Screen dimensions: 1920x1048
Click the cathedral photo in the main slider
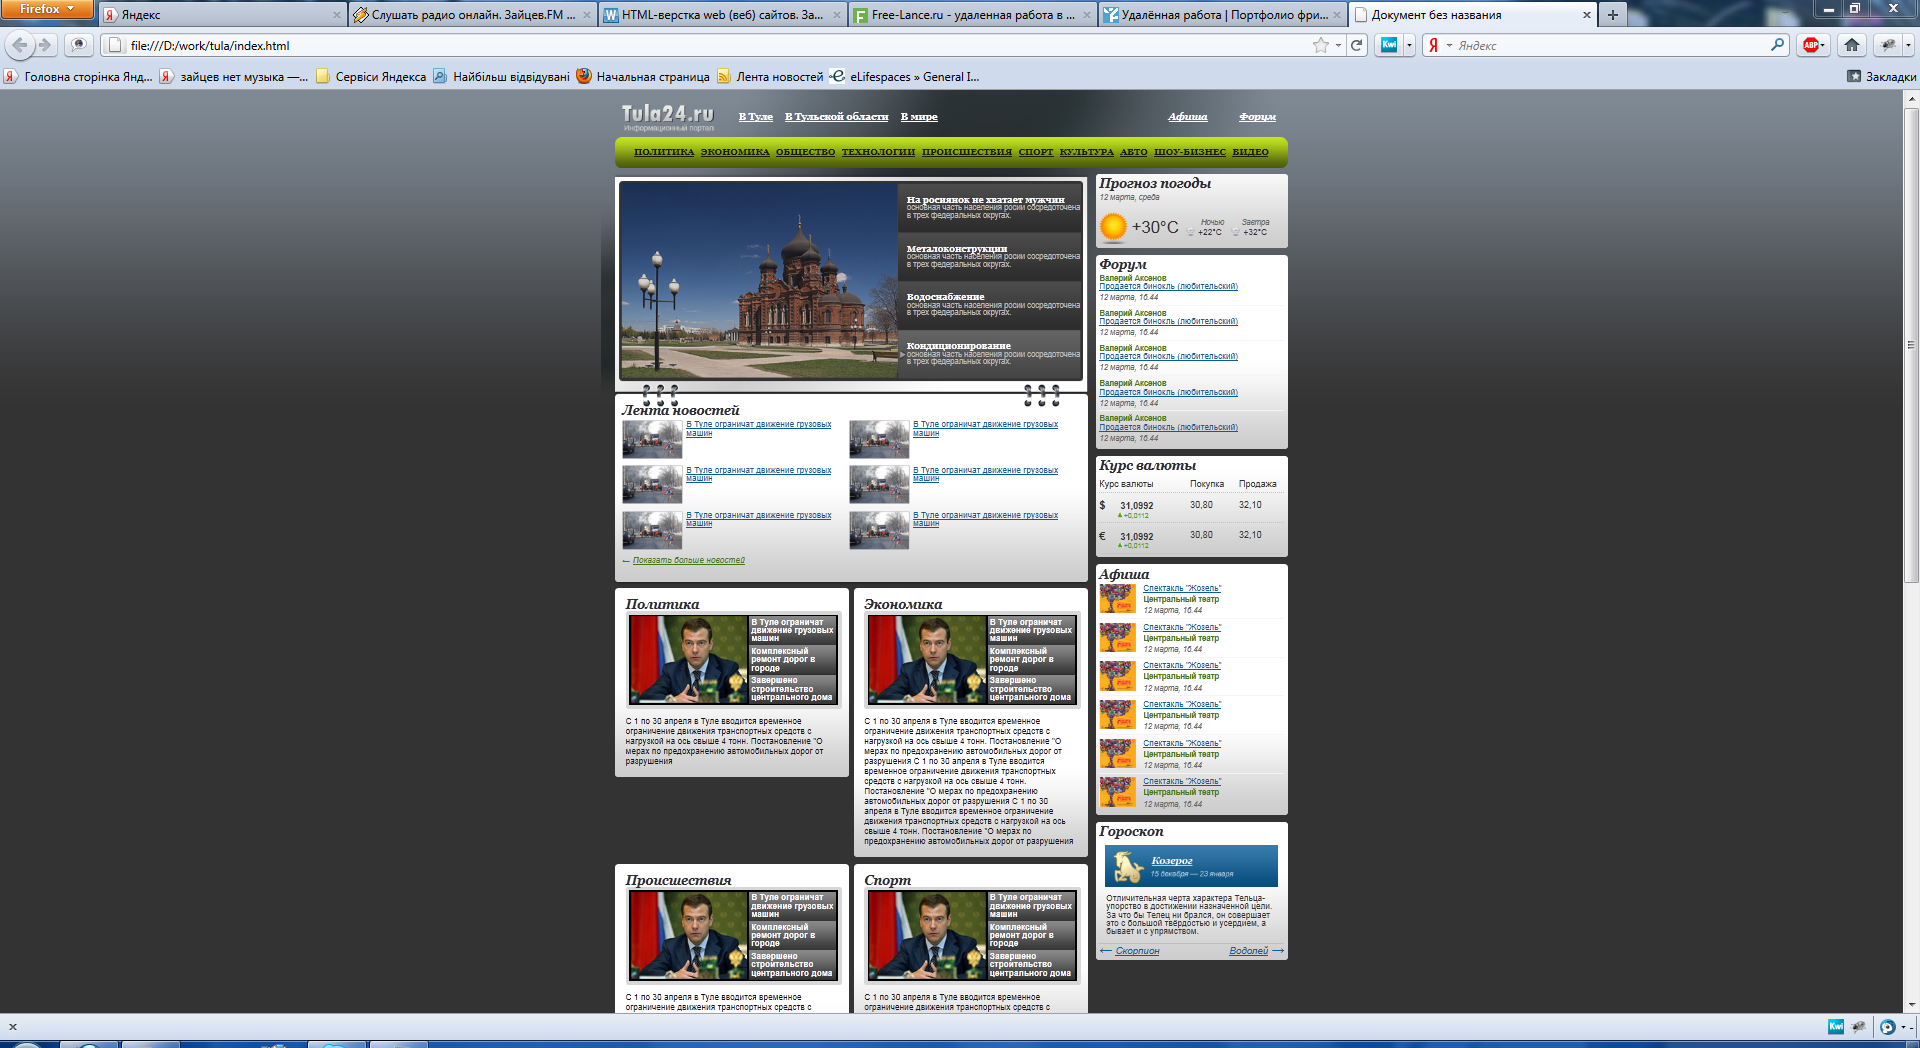click(x=758, y=280)
